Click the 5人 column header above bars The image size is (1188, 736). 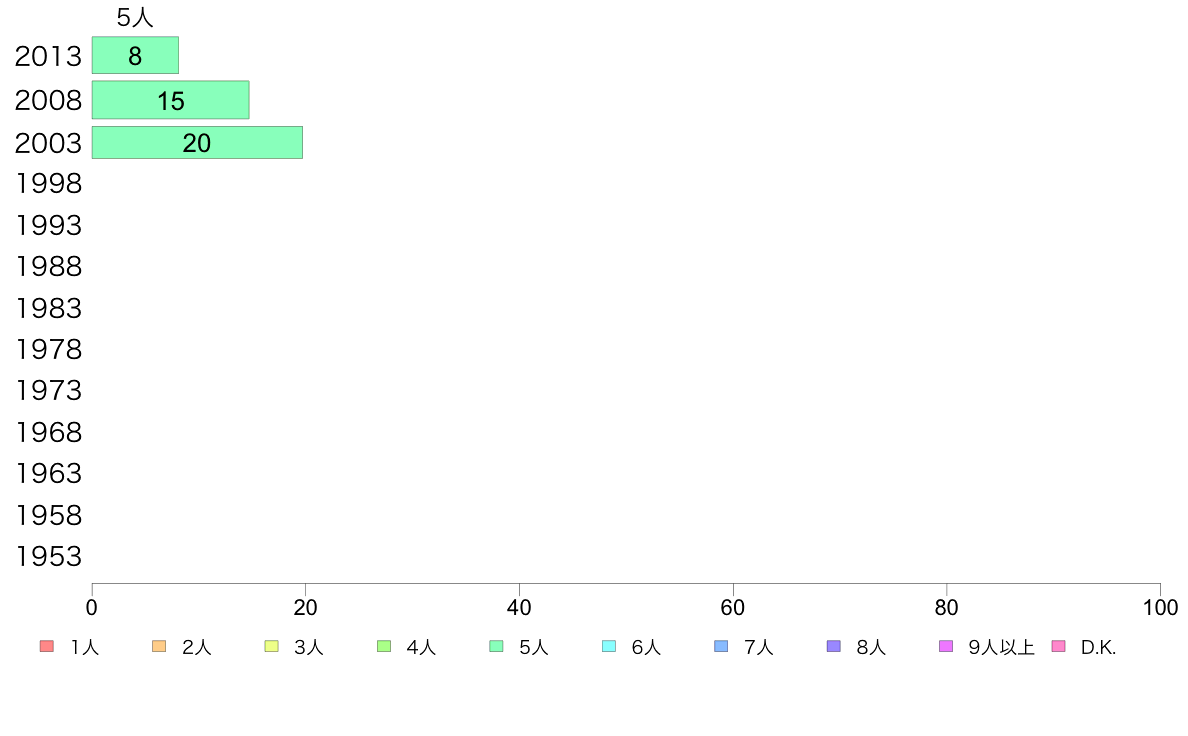[x=135, y=17]
